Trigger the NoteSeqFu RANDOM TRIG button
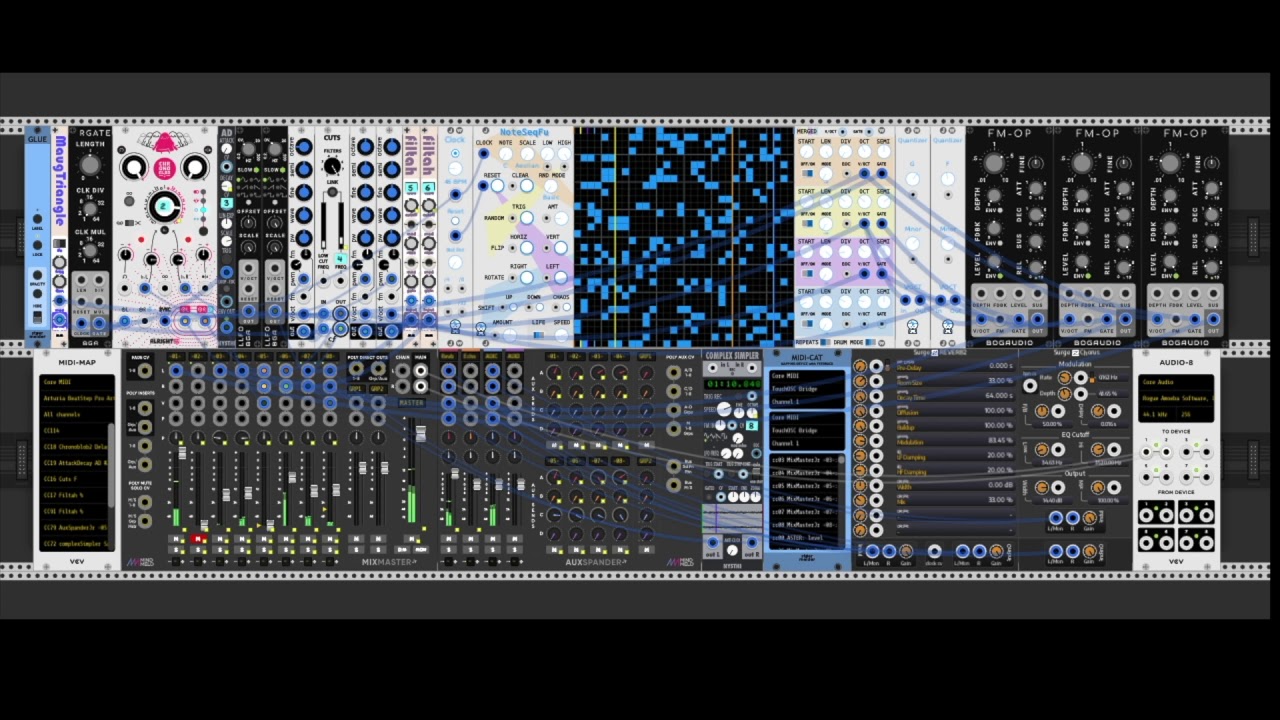The image size is (1280, 720). point(527,218)
